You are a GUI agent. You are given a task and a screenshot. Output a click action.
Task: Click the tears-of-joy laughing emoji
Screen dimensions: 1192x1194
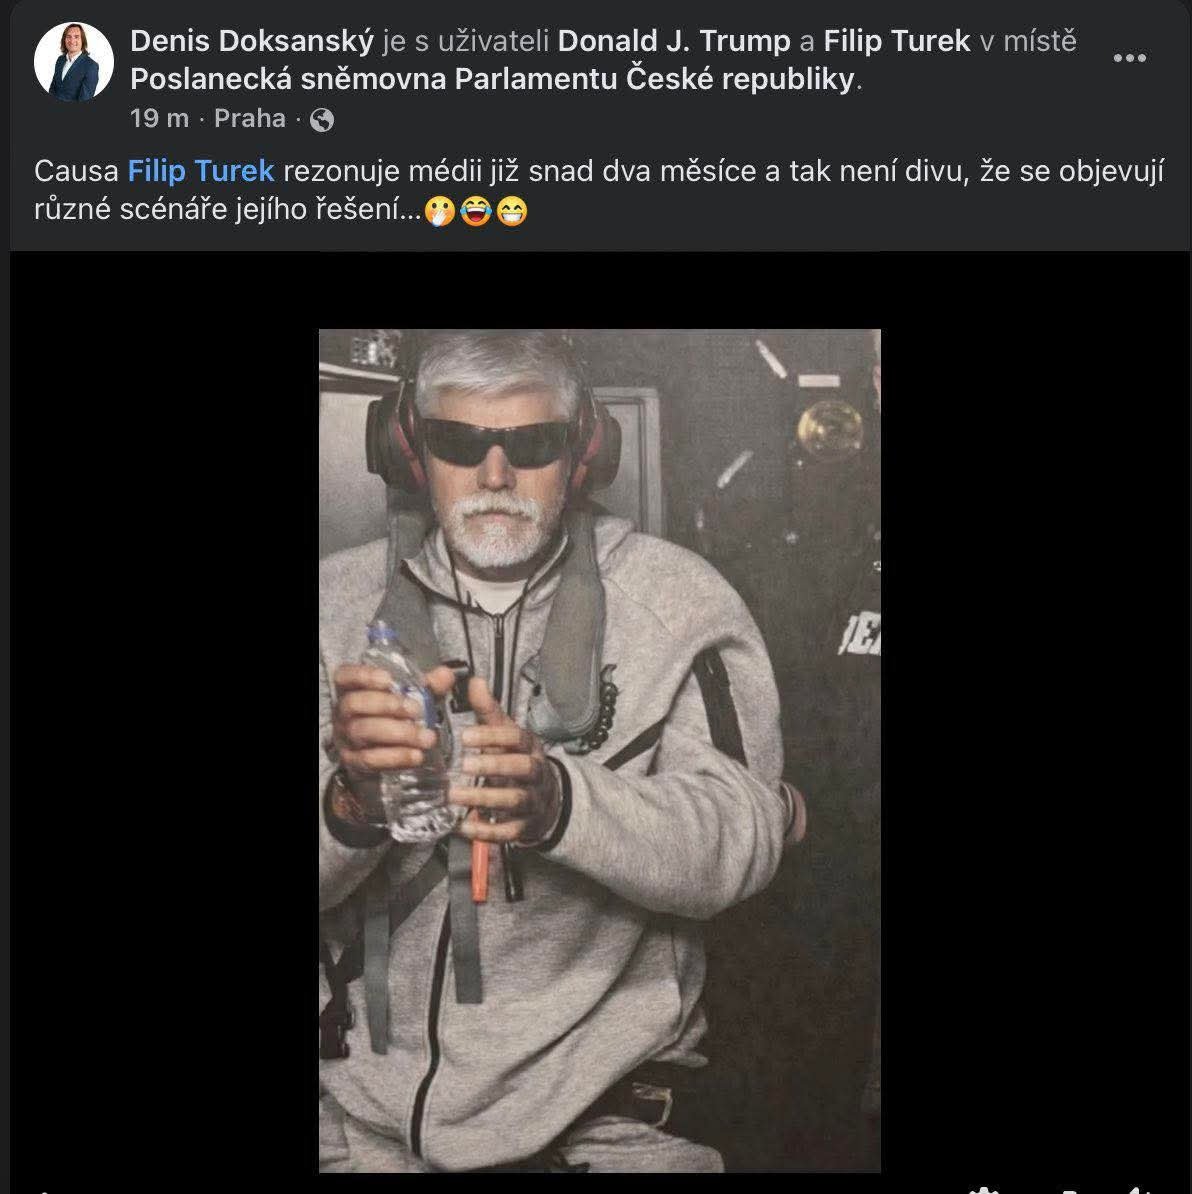click(x=476, y=212)
